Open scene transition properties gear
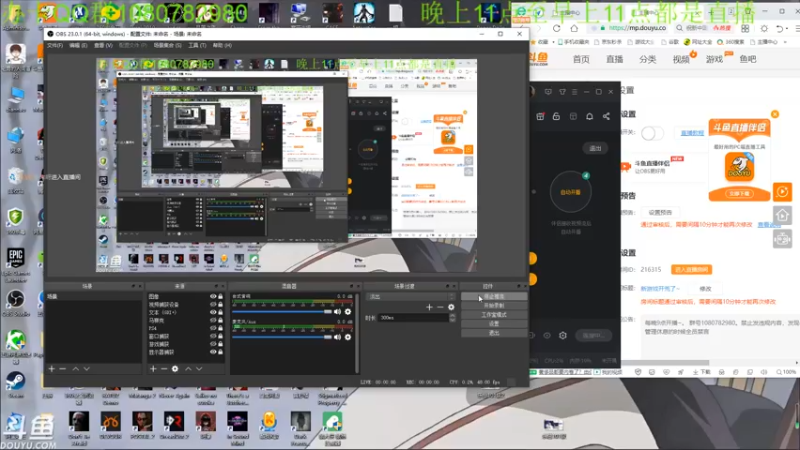 (451, 307)
